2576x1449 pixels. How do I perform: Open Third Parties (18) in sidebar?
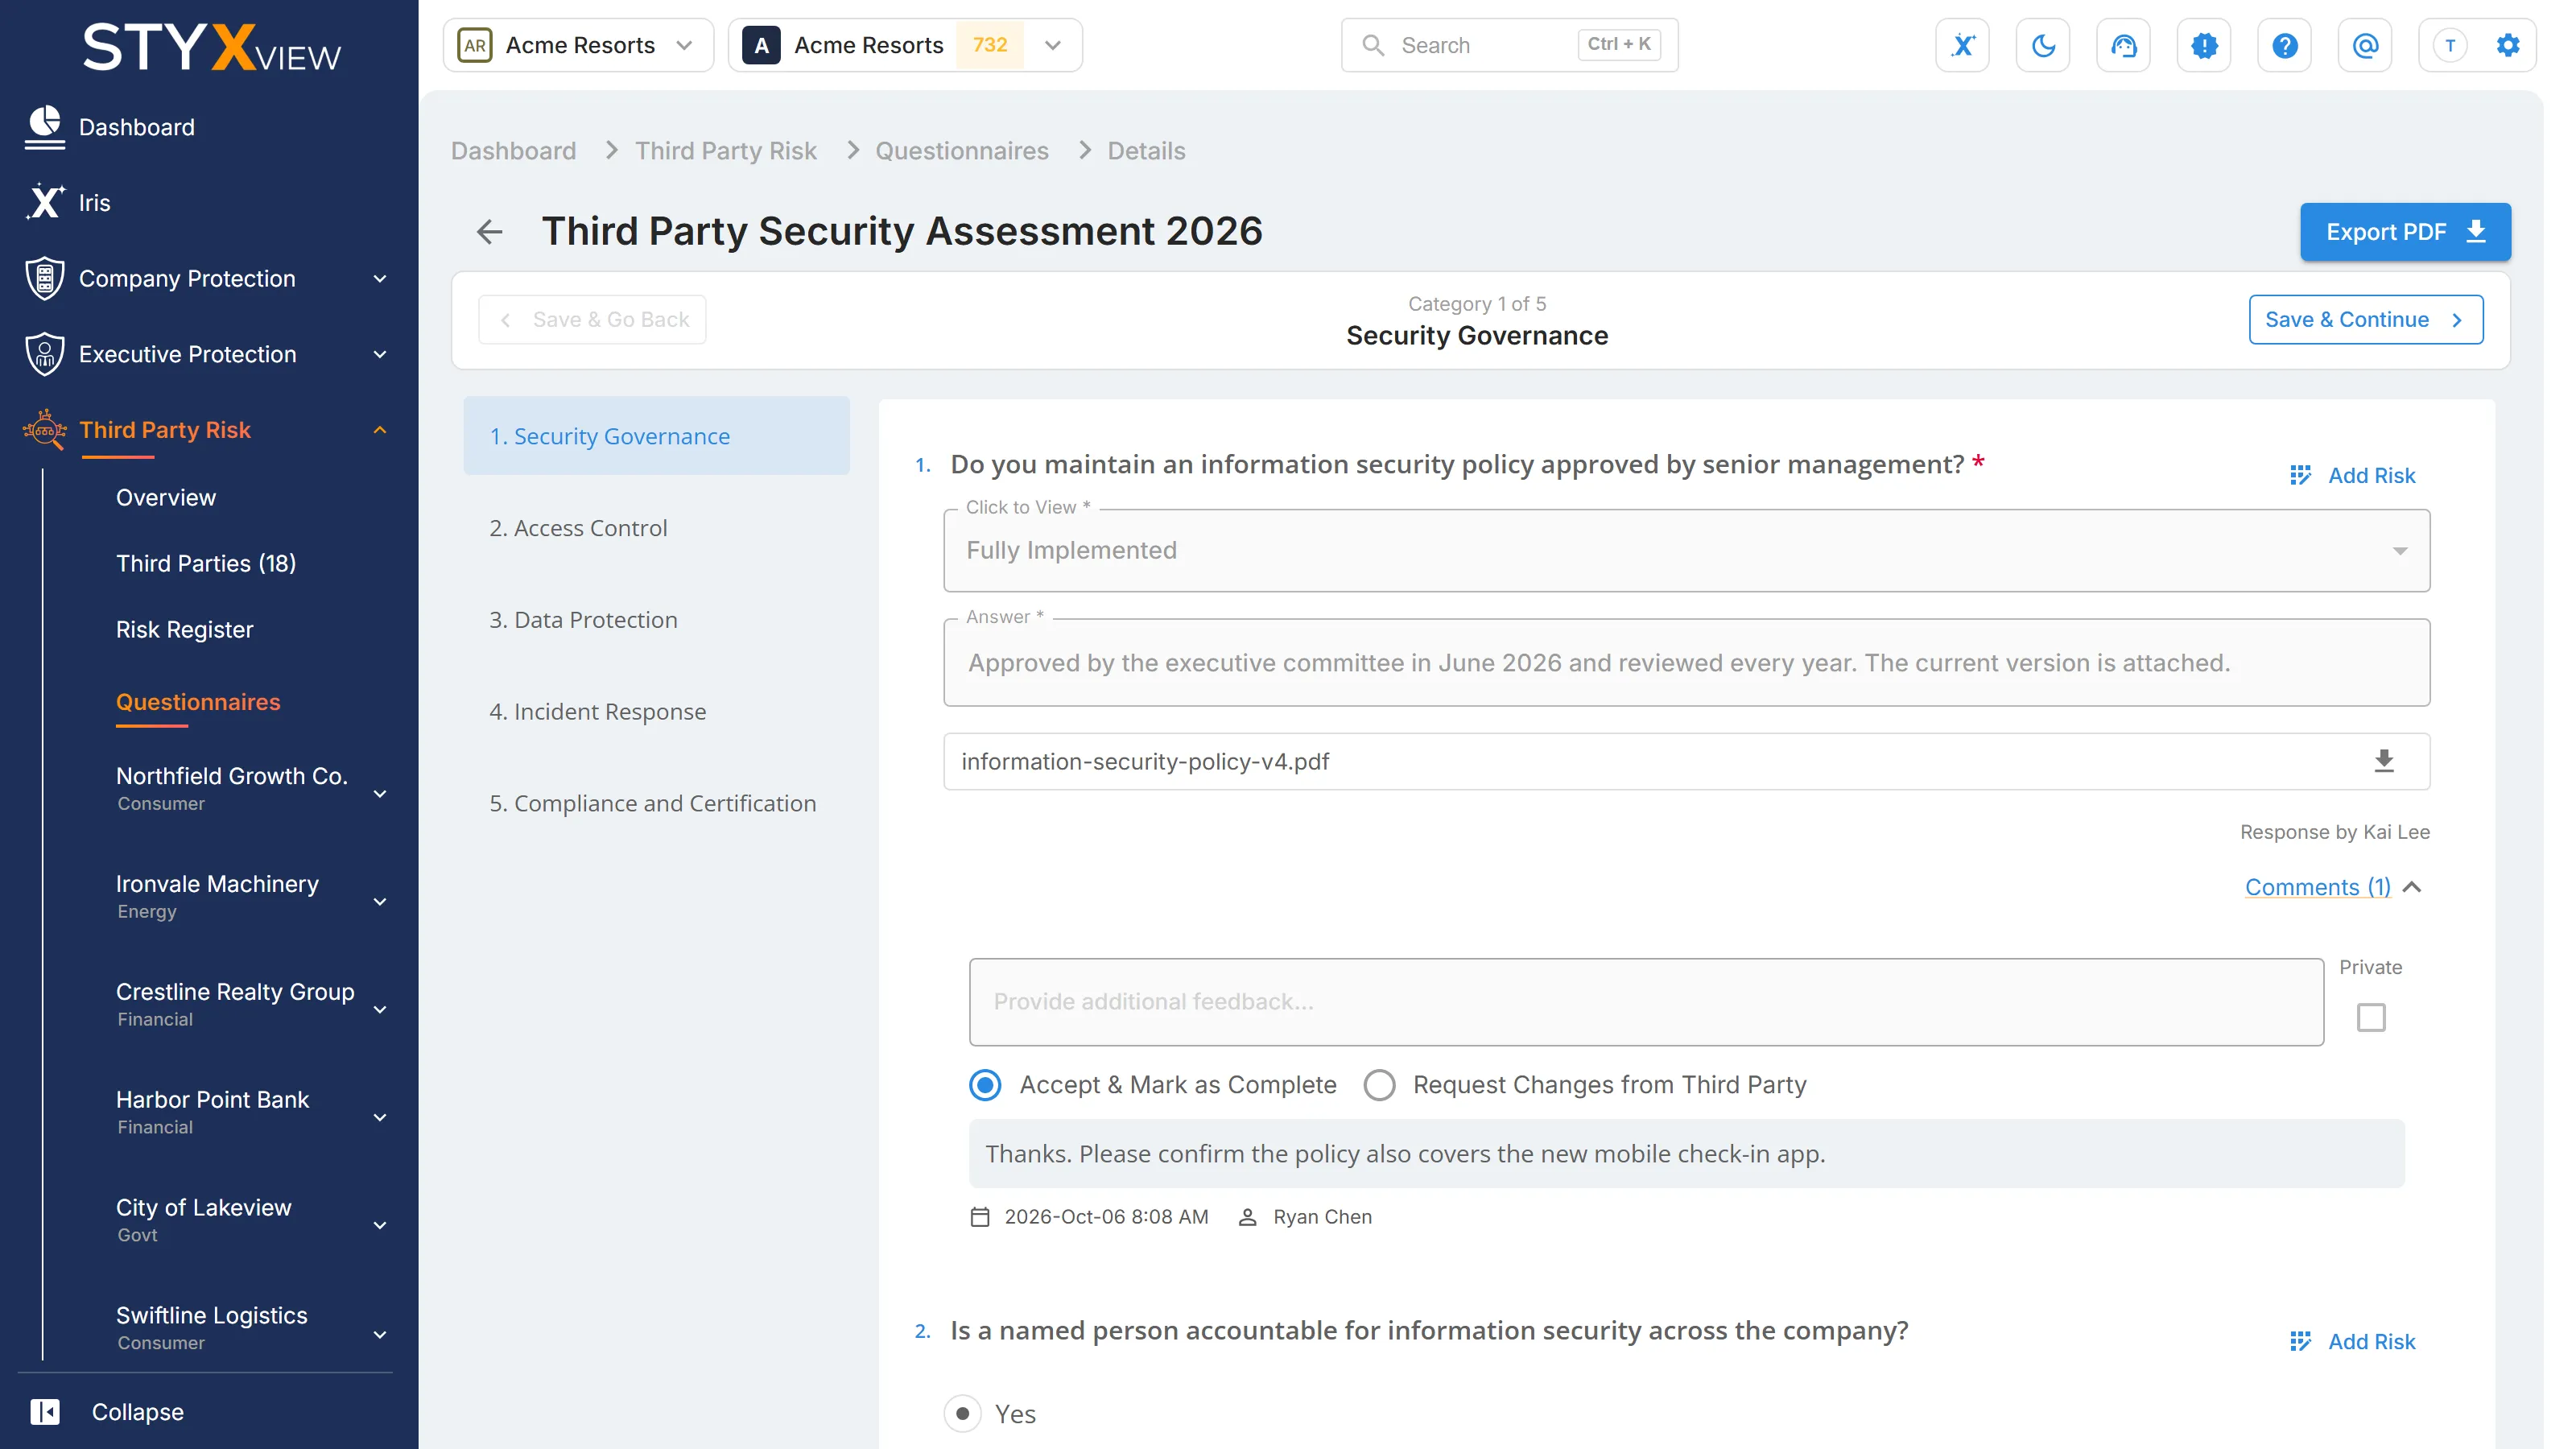tap(205, 563)
